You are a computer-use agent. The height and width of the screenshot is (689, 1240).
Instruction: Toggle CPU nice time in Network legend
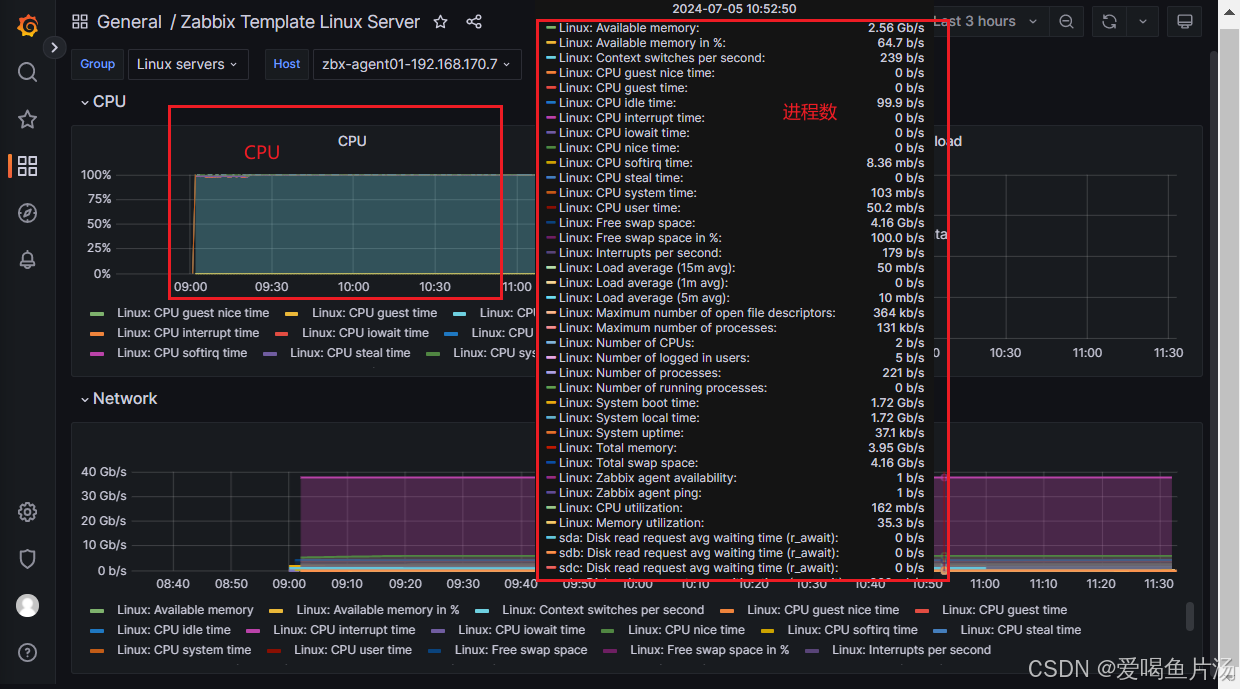(686, 630)
